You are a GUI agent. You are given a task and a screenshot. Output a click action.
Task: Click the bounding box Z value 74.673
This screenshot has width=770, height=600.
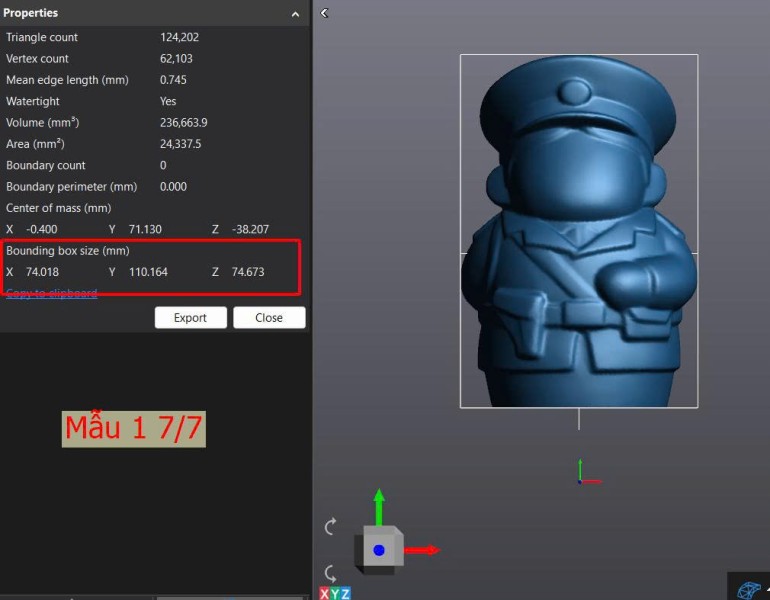248,272
